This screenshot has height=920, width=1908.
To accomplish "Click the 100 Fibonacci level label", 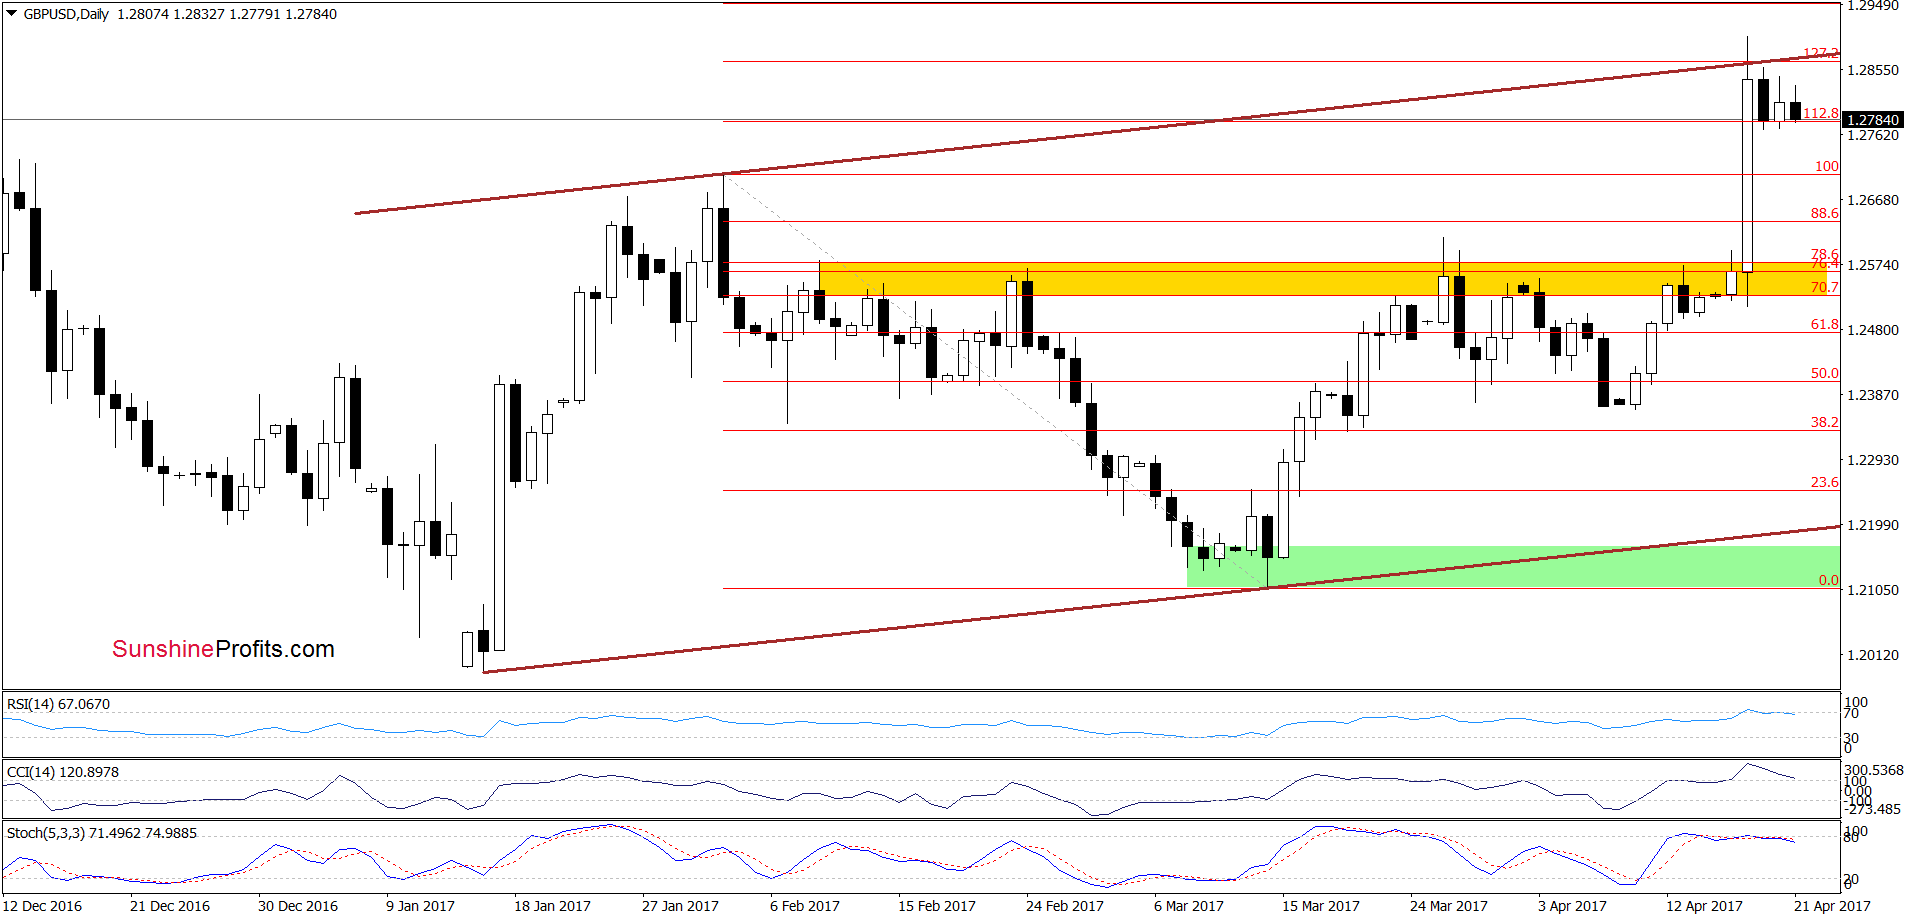I will (1827, 167).
